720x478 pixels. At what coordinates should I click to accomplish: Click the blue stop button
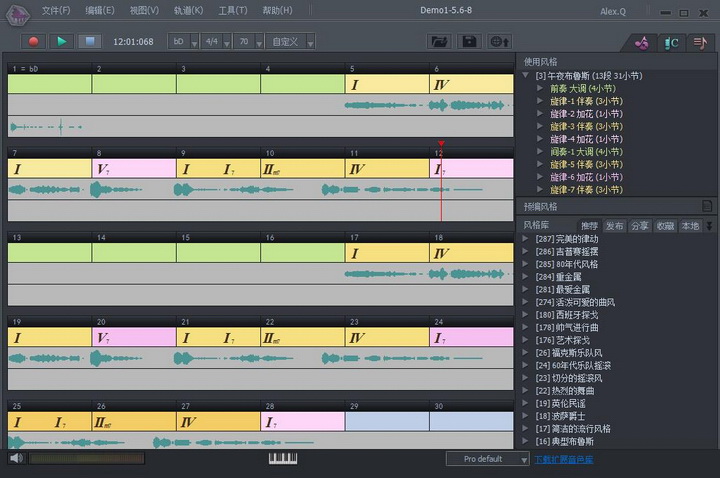coord(89,41)
